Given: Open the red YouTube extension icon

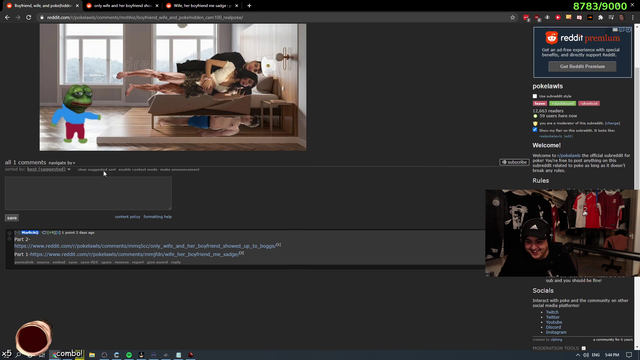Looking at the screenshot, I should [558, 18].
